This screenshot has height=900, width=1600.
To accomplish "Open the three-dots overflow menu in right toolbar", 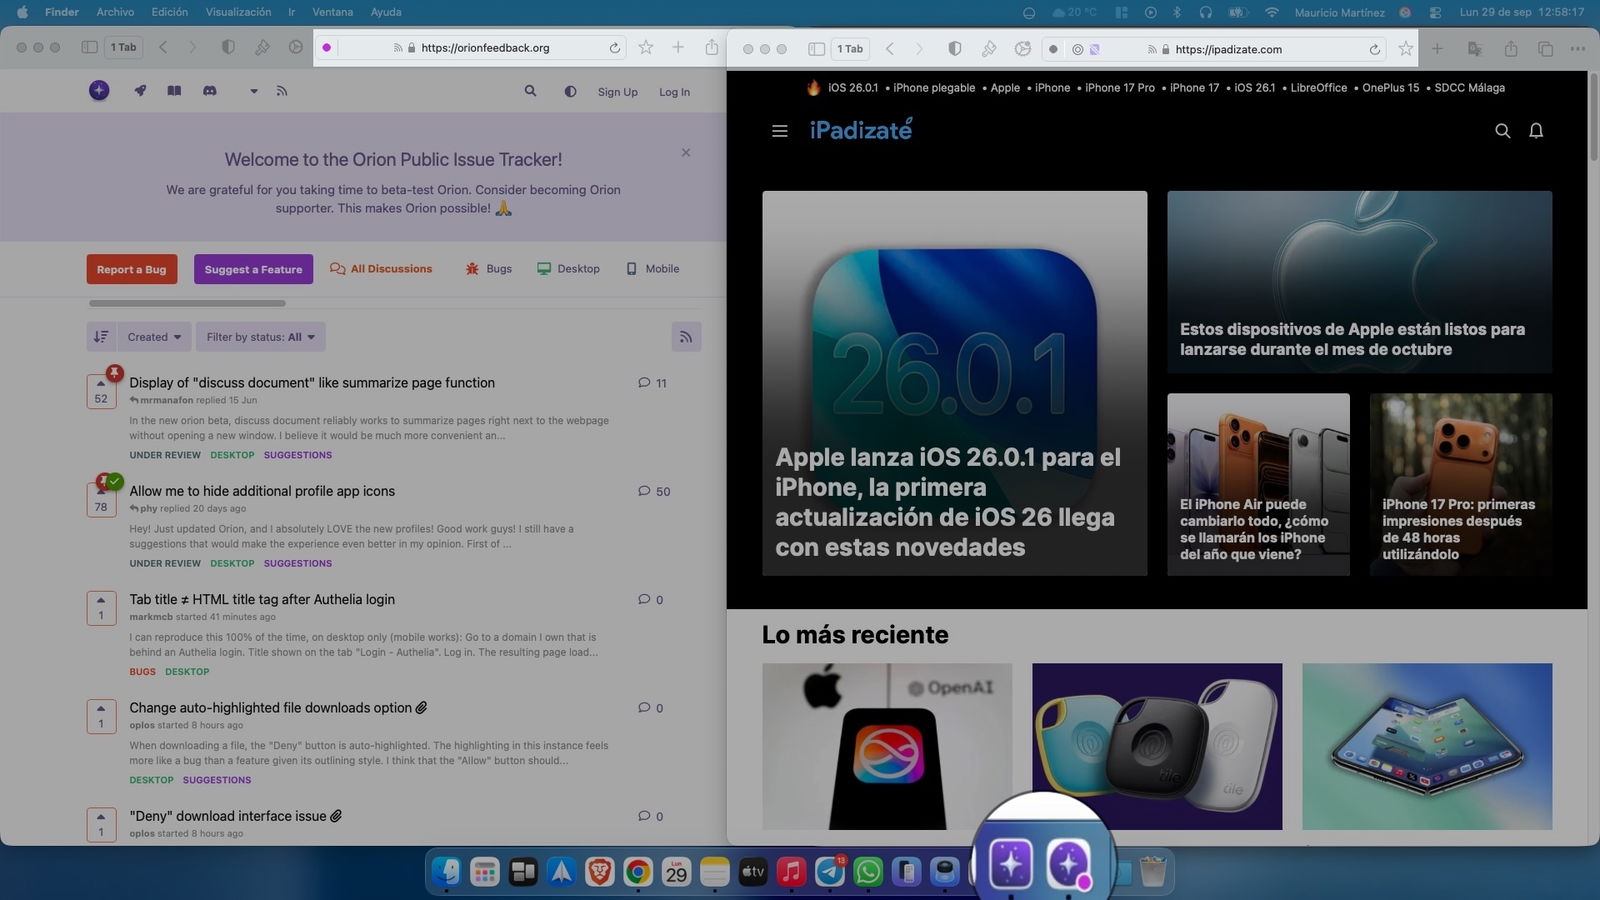I will [x=1577, y=49].
